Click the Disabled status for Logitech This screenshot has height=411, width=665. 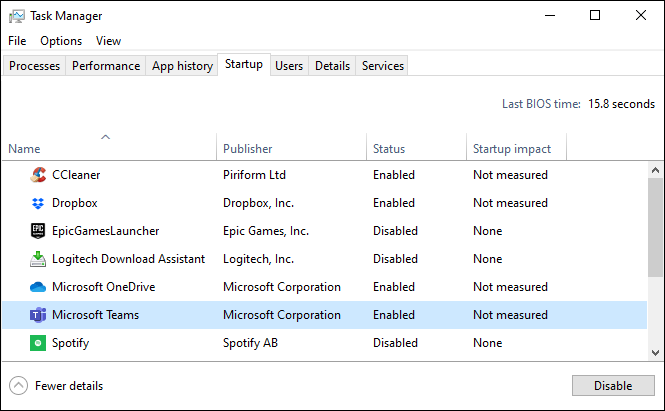(x=395, y=259)
